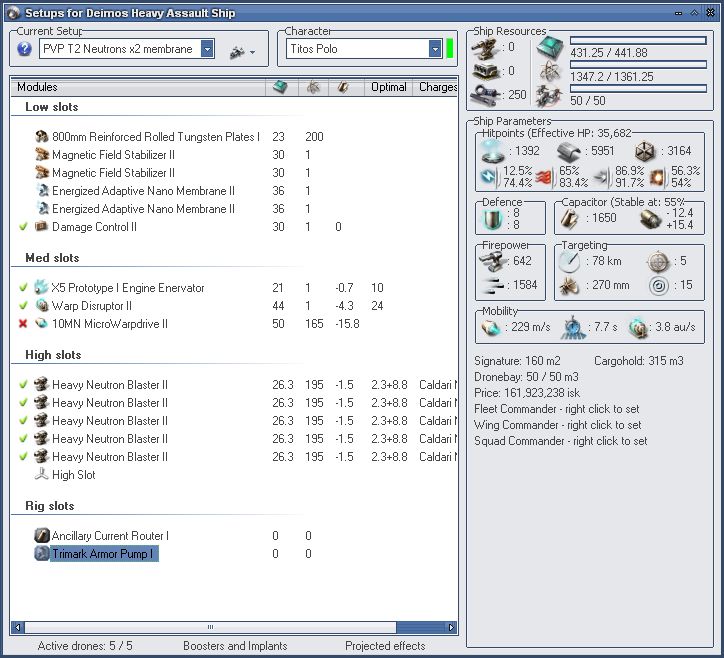Image resolution: width=724 pixels, height=658 pixels.
Task: Toggle Damage Control II active checkmark
Action: pyautogui.click(x=23, y=226)
